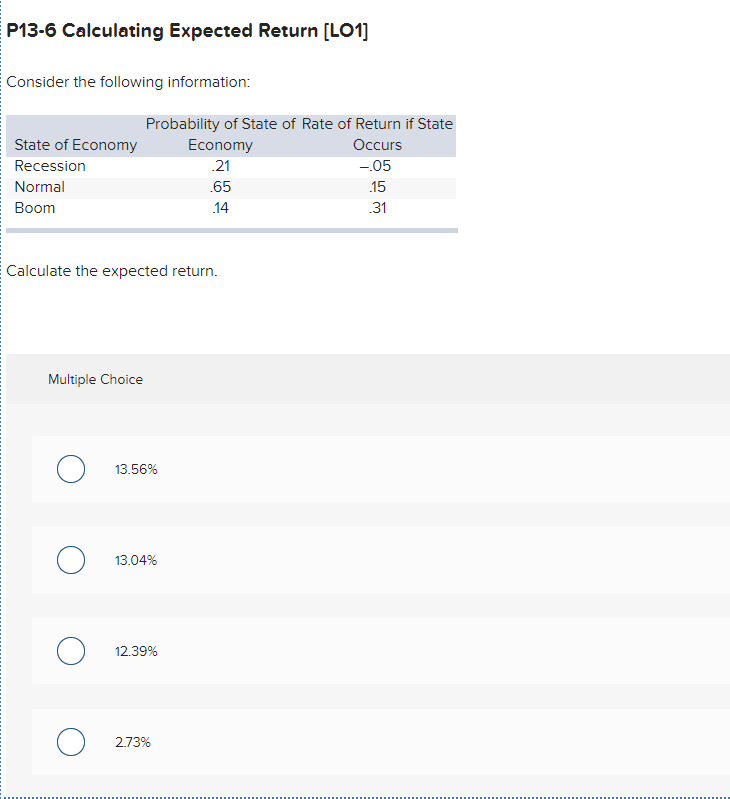Click the .15 rate of return cell

tap(377, 187)
